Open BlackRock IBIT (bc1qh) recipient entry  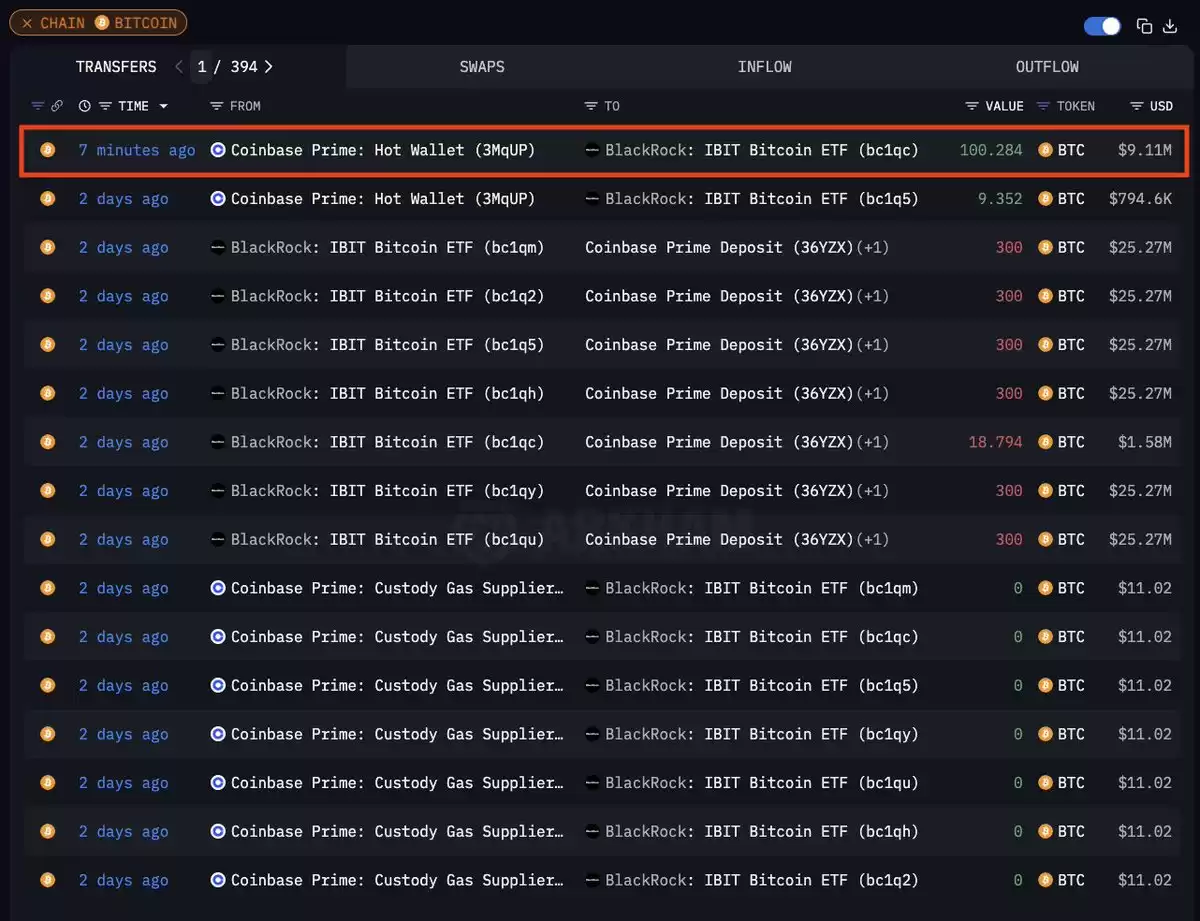click(x=762, y=832)
